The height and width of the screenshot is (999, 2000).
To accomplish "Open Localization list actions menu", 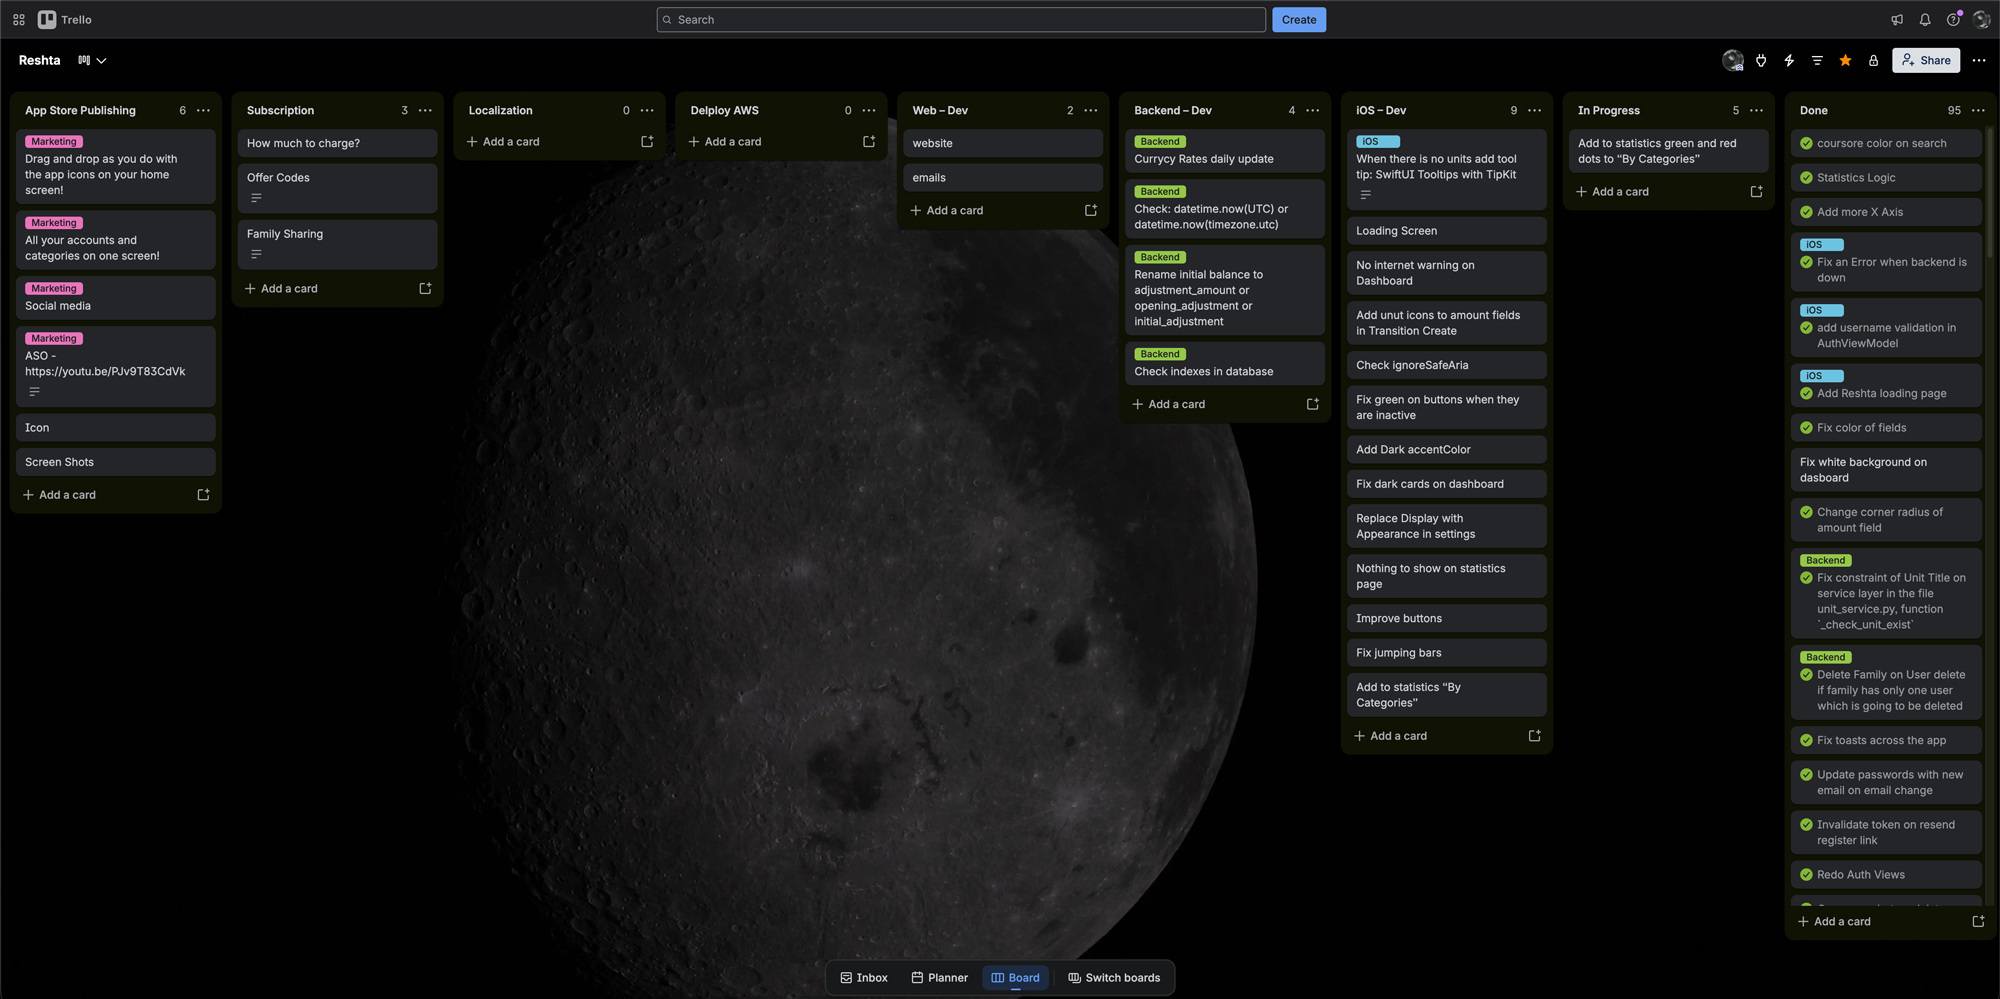I will pyautogui.click(x=647, y=110).
